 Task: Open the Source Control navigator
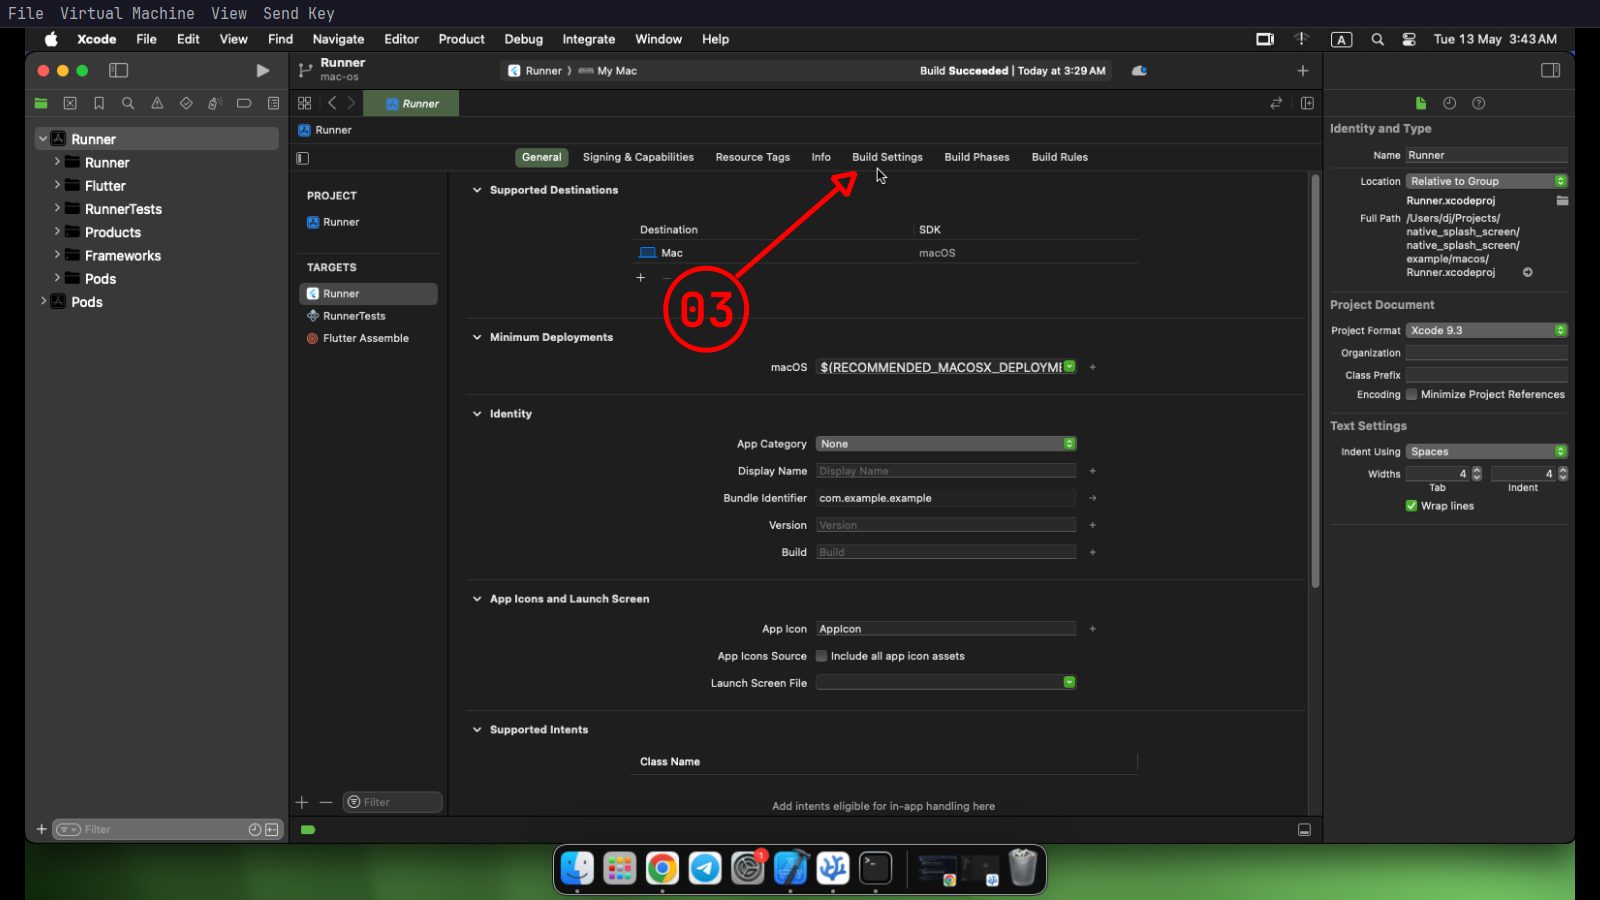pyautogui.click(x=70, y=103)
